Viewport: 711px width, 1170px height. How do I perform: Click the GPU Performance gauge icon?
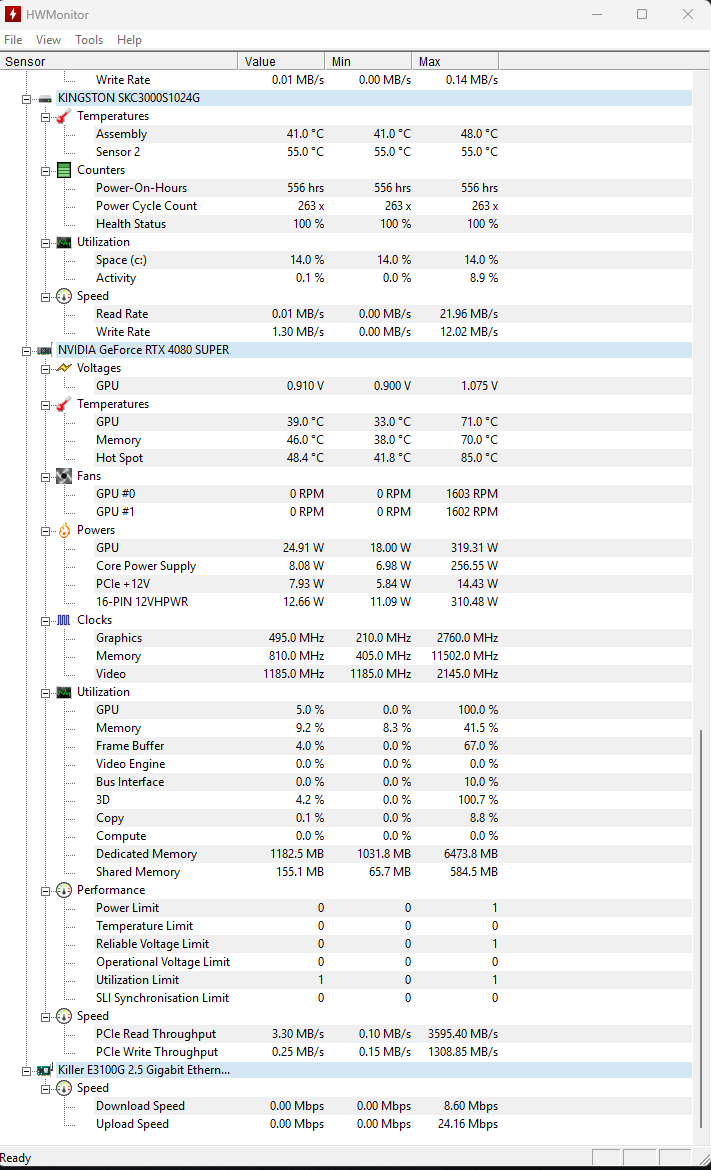(x=63, y=890)
